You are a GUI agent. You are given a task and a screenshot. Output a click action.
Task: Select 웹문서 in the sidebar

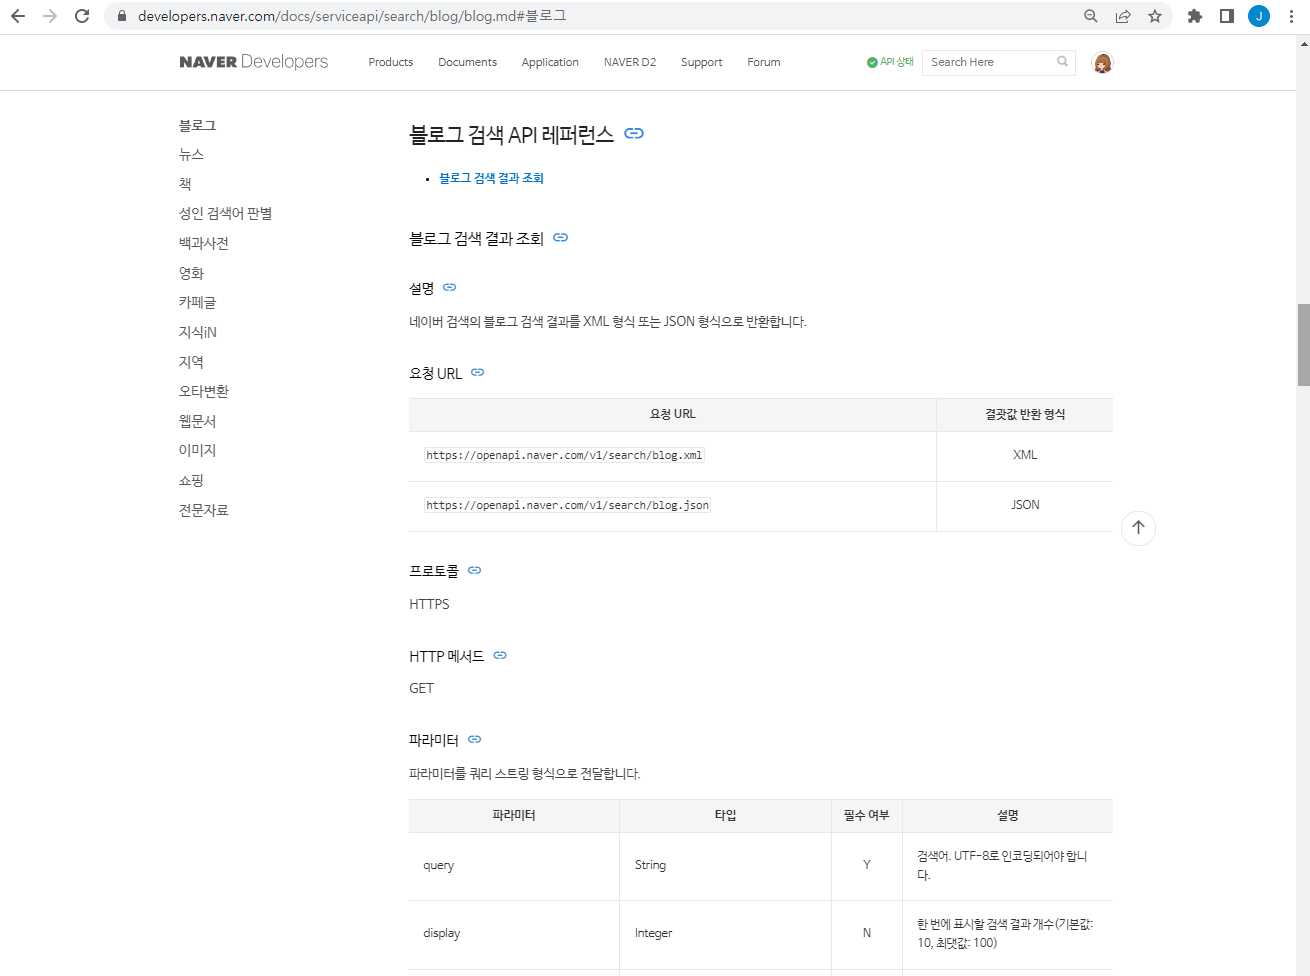197,421
